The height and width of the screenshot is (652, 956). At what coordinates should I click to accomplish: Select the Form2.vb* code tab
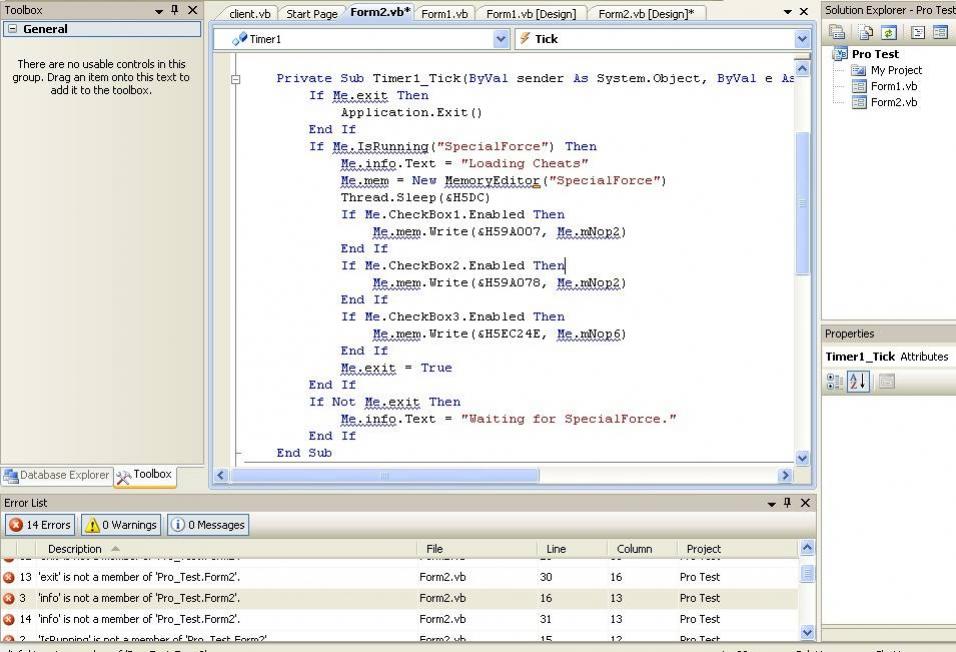click(380, 12)
